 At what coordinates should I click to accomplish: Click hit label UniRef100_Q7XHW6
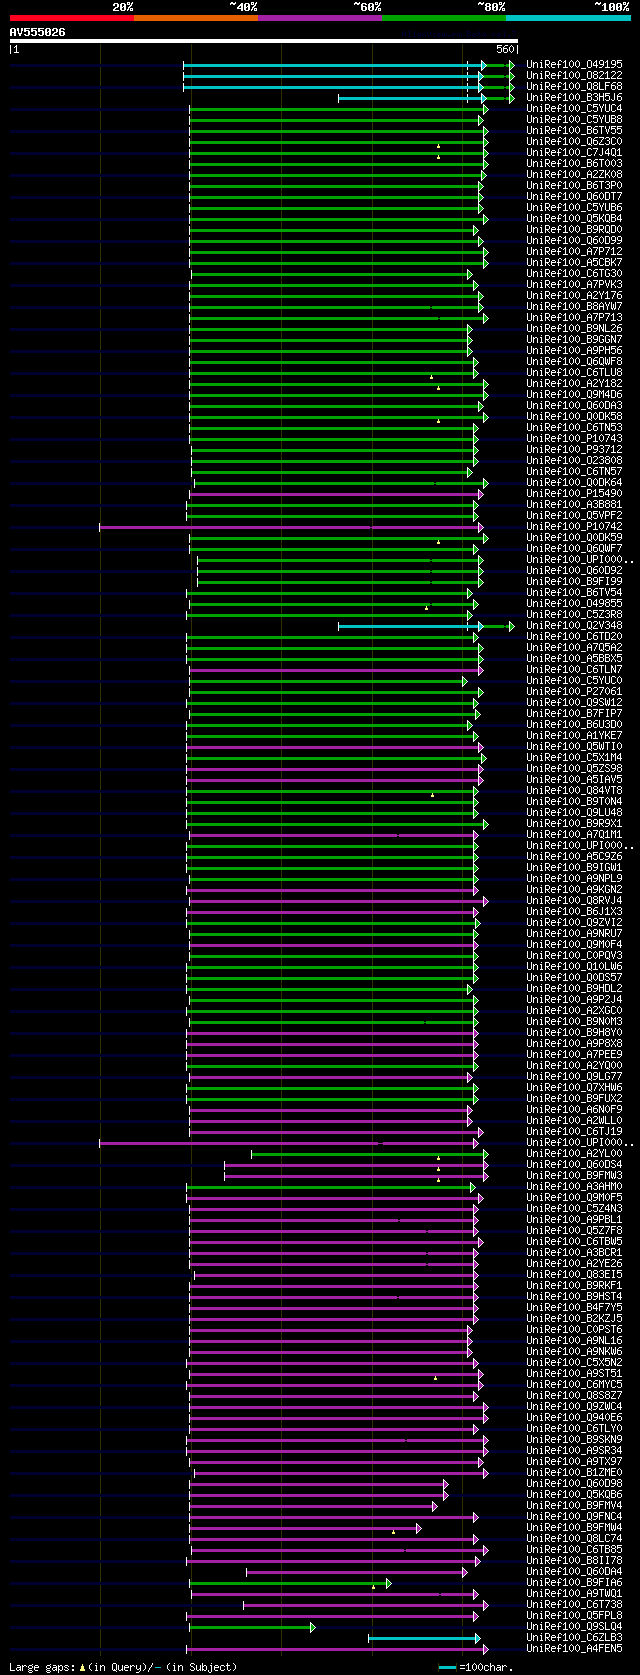click(574, 1088)
